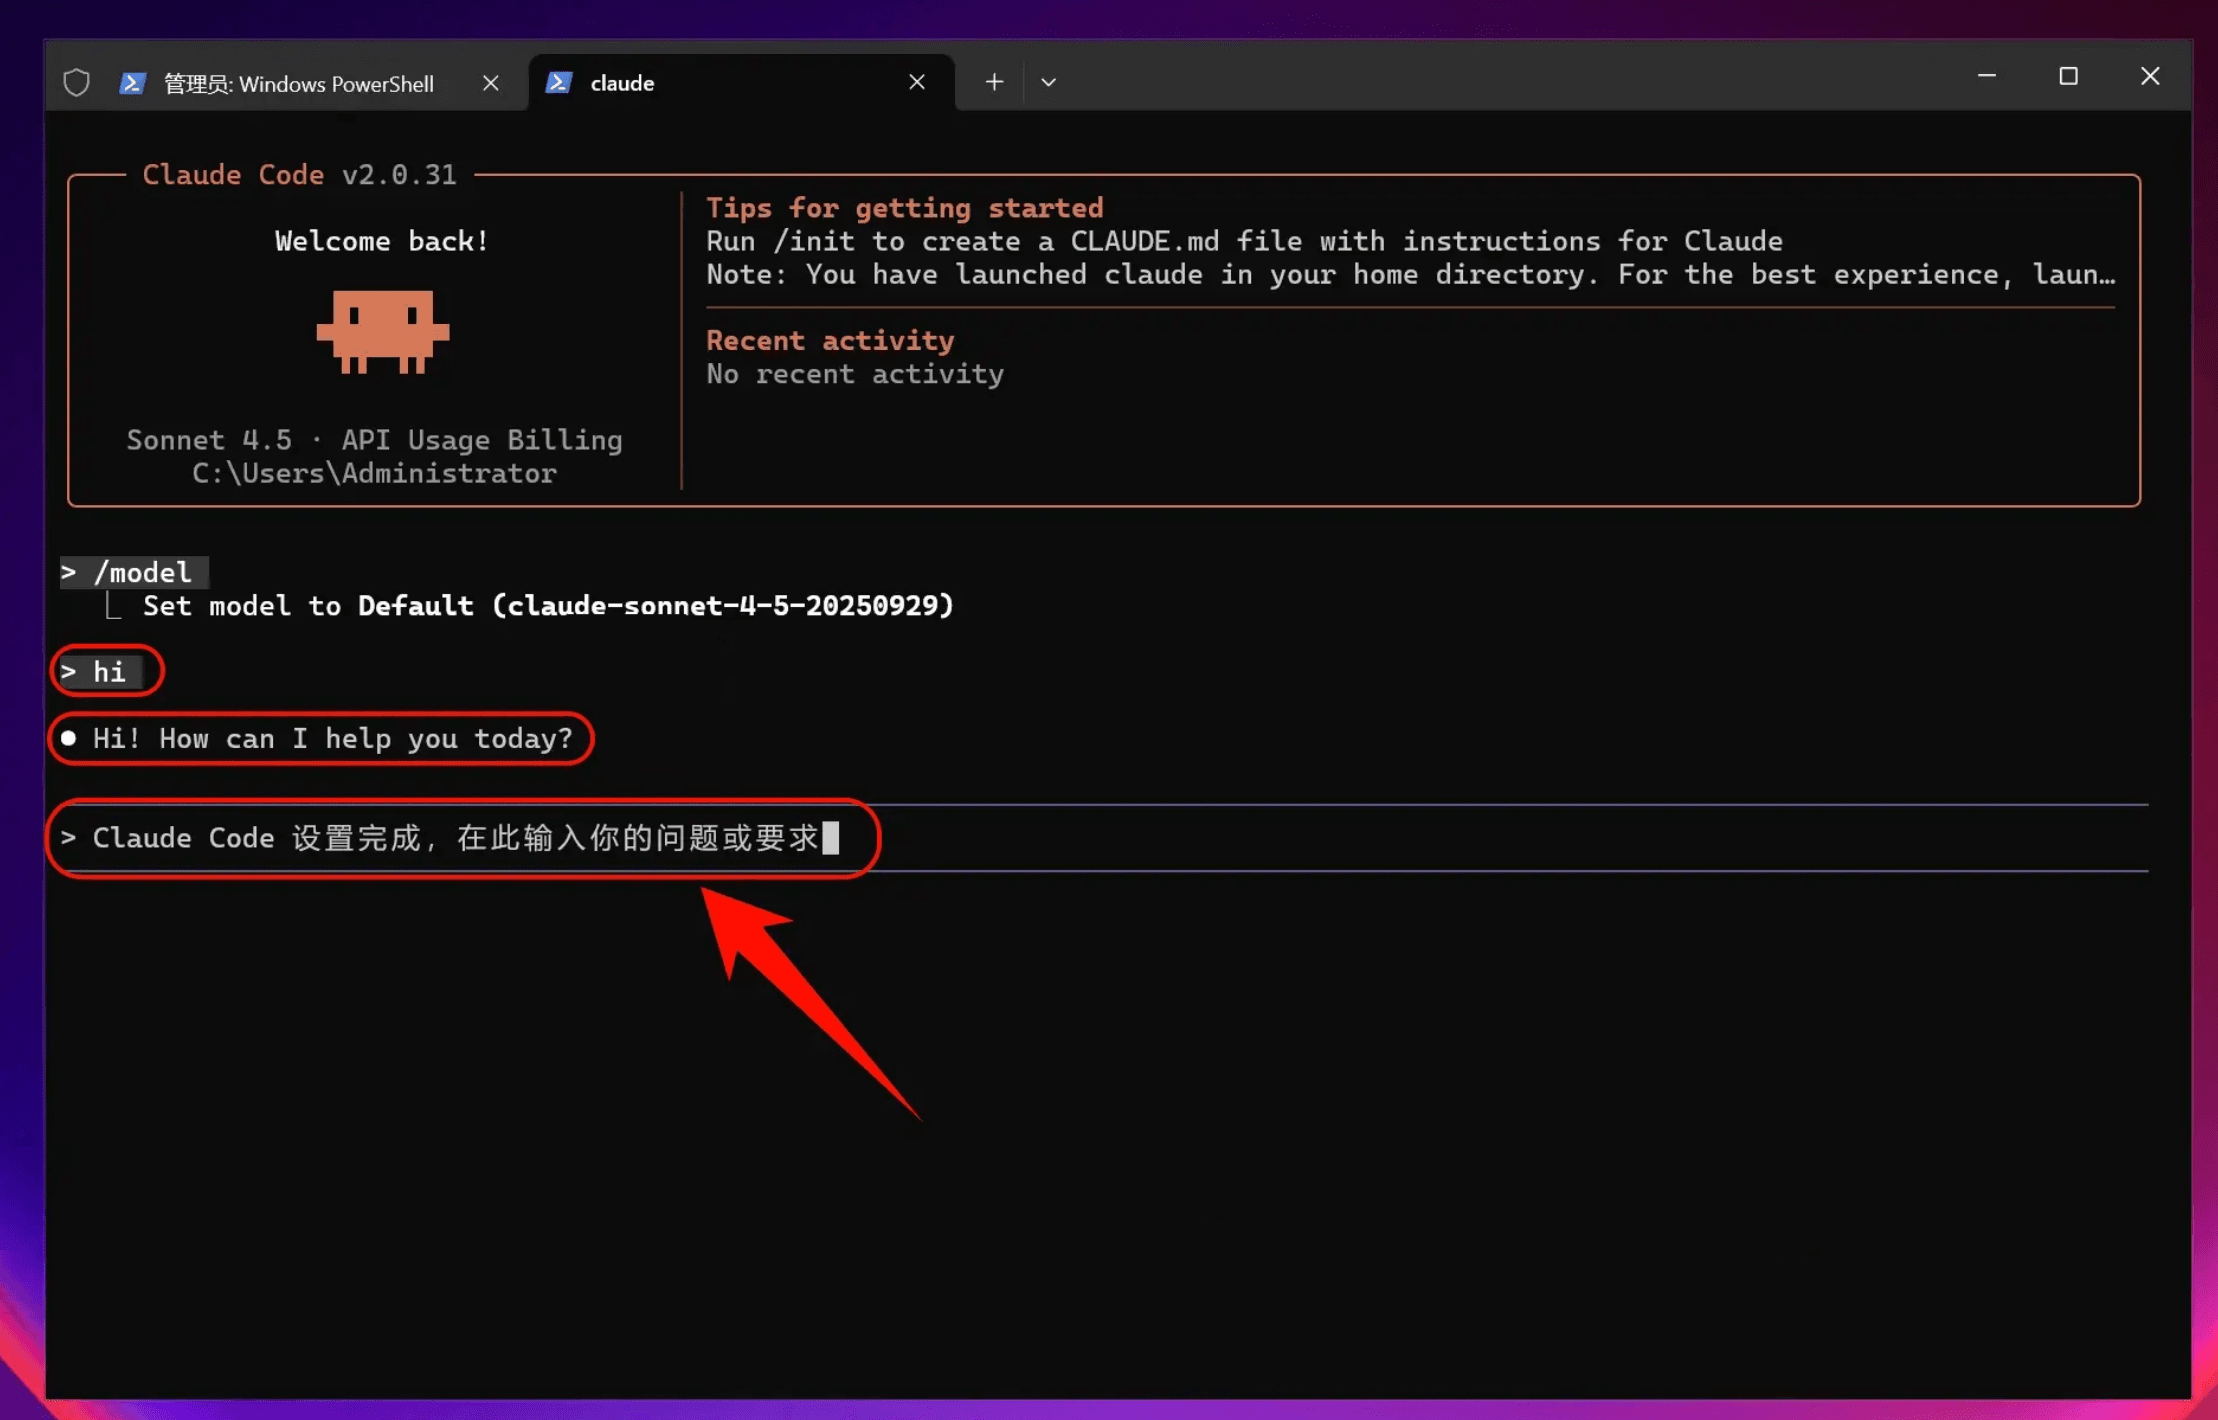Click the Claude Code v2.0.31 title
The height and width of the screenshot is (1420, 2218).
299,174
